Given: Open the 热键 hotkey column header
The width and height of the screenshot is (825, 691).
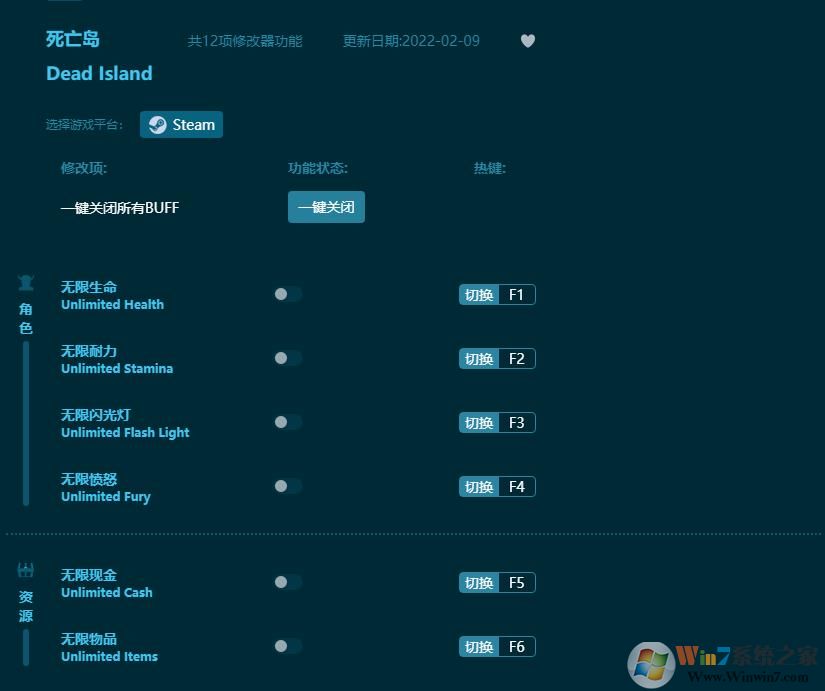Looking at the screenshot, I should coord(490,168).
